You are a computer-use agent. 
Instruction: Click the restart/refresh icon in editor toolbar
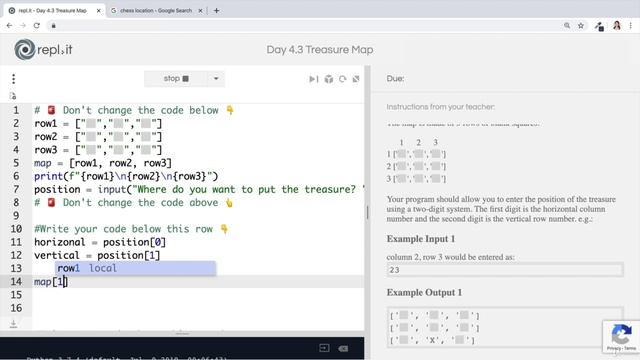point(342,79)
